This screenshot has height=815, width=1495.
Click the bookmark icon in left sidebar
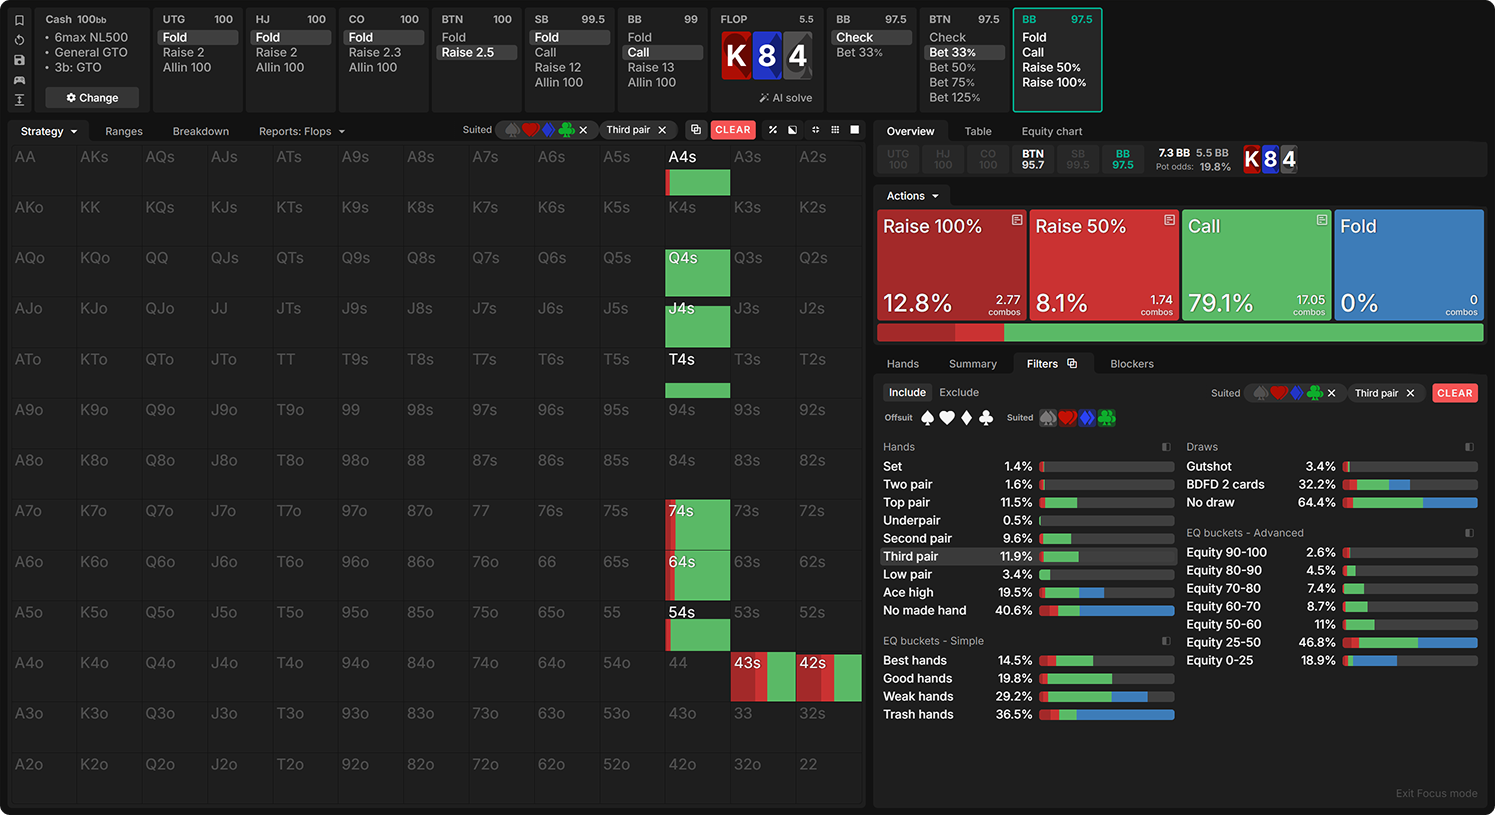[19, 20]
